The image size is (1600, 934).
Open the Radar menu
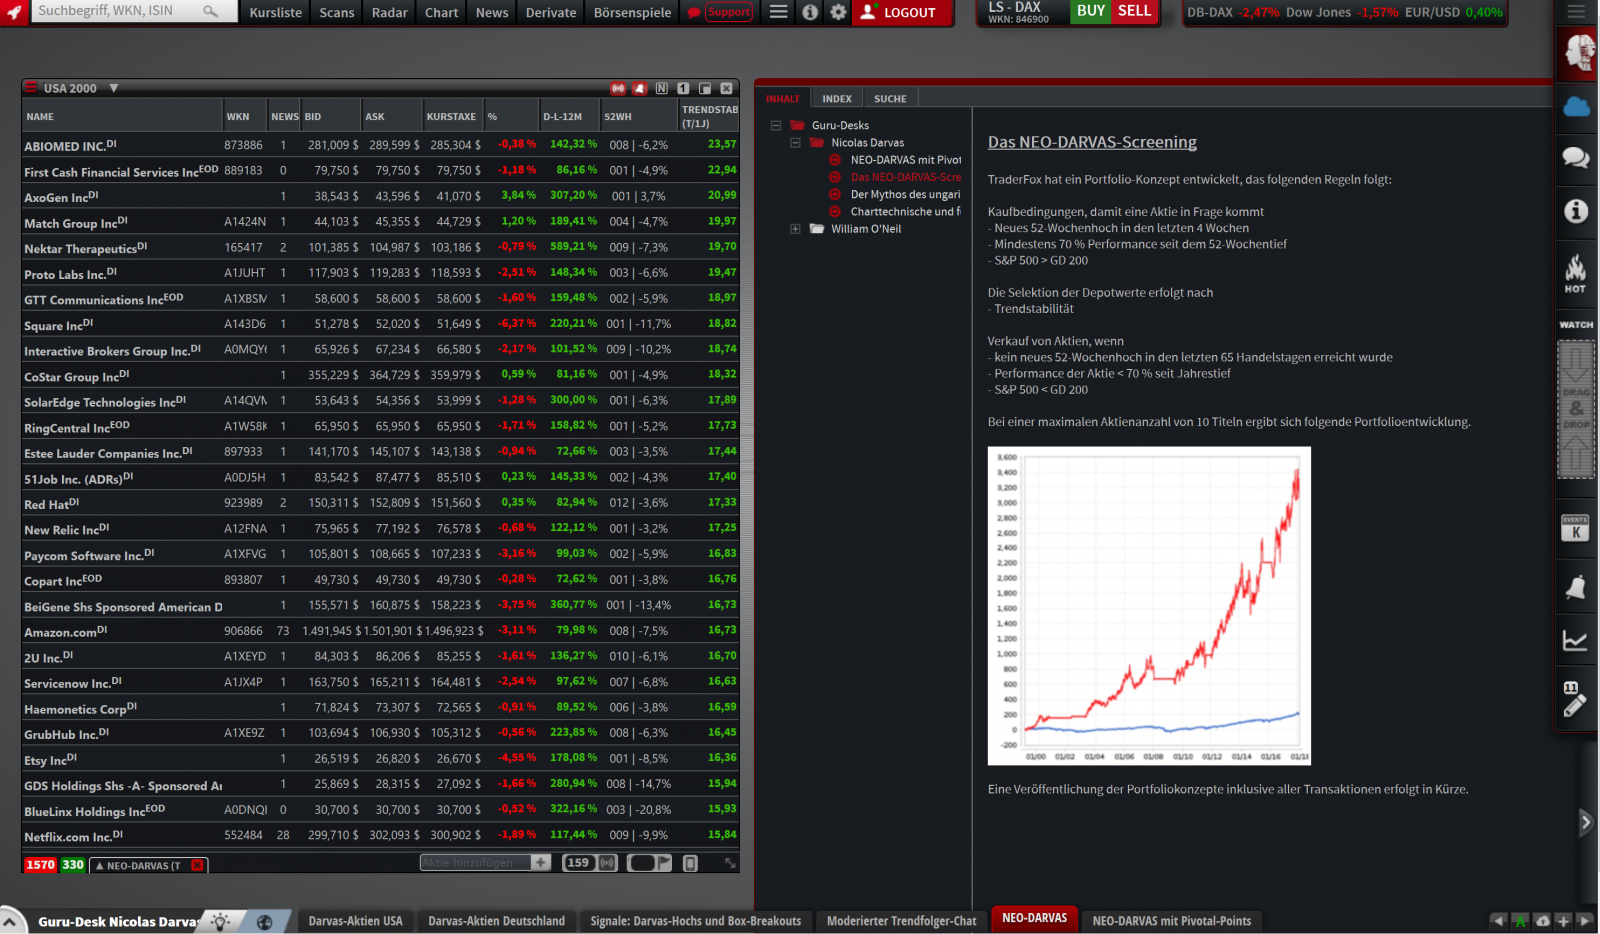(x=390, y=12)
